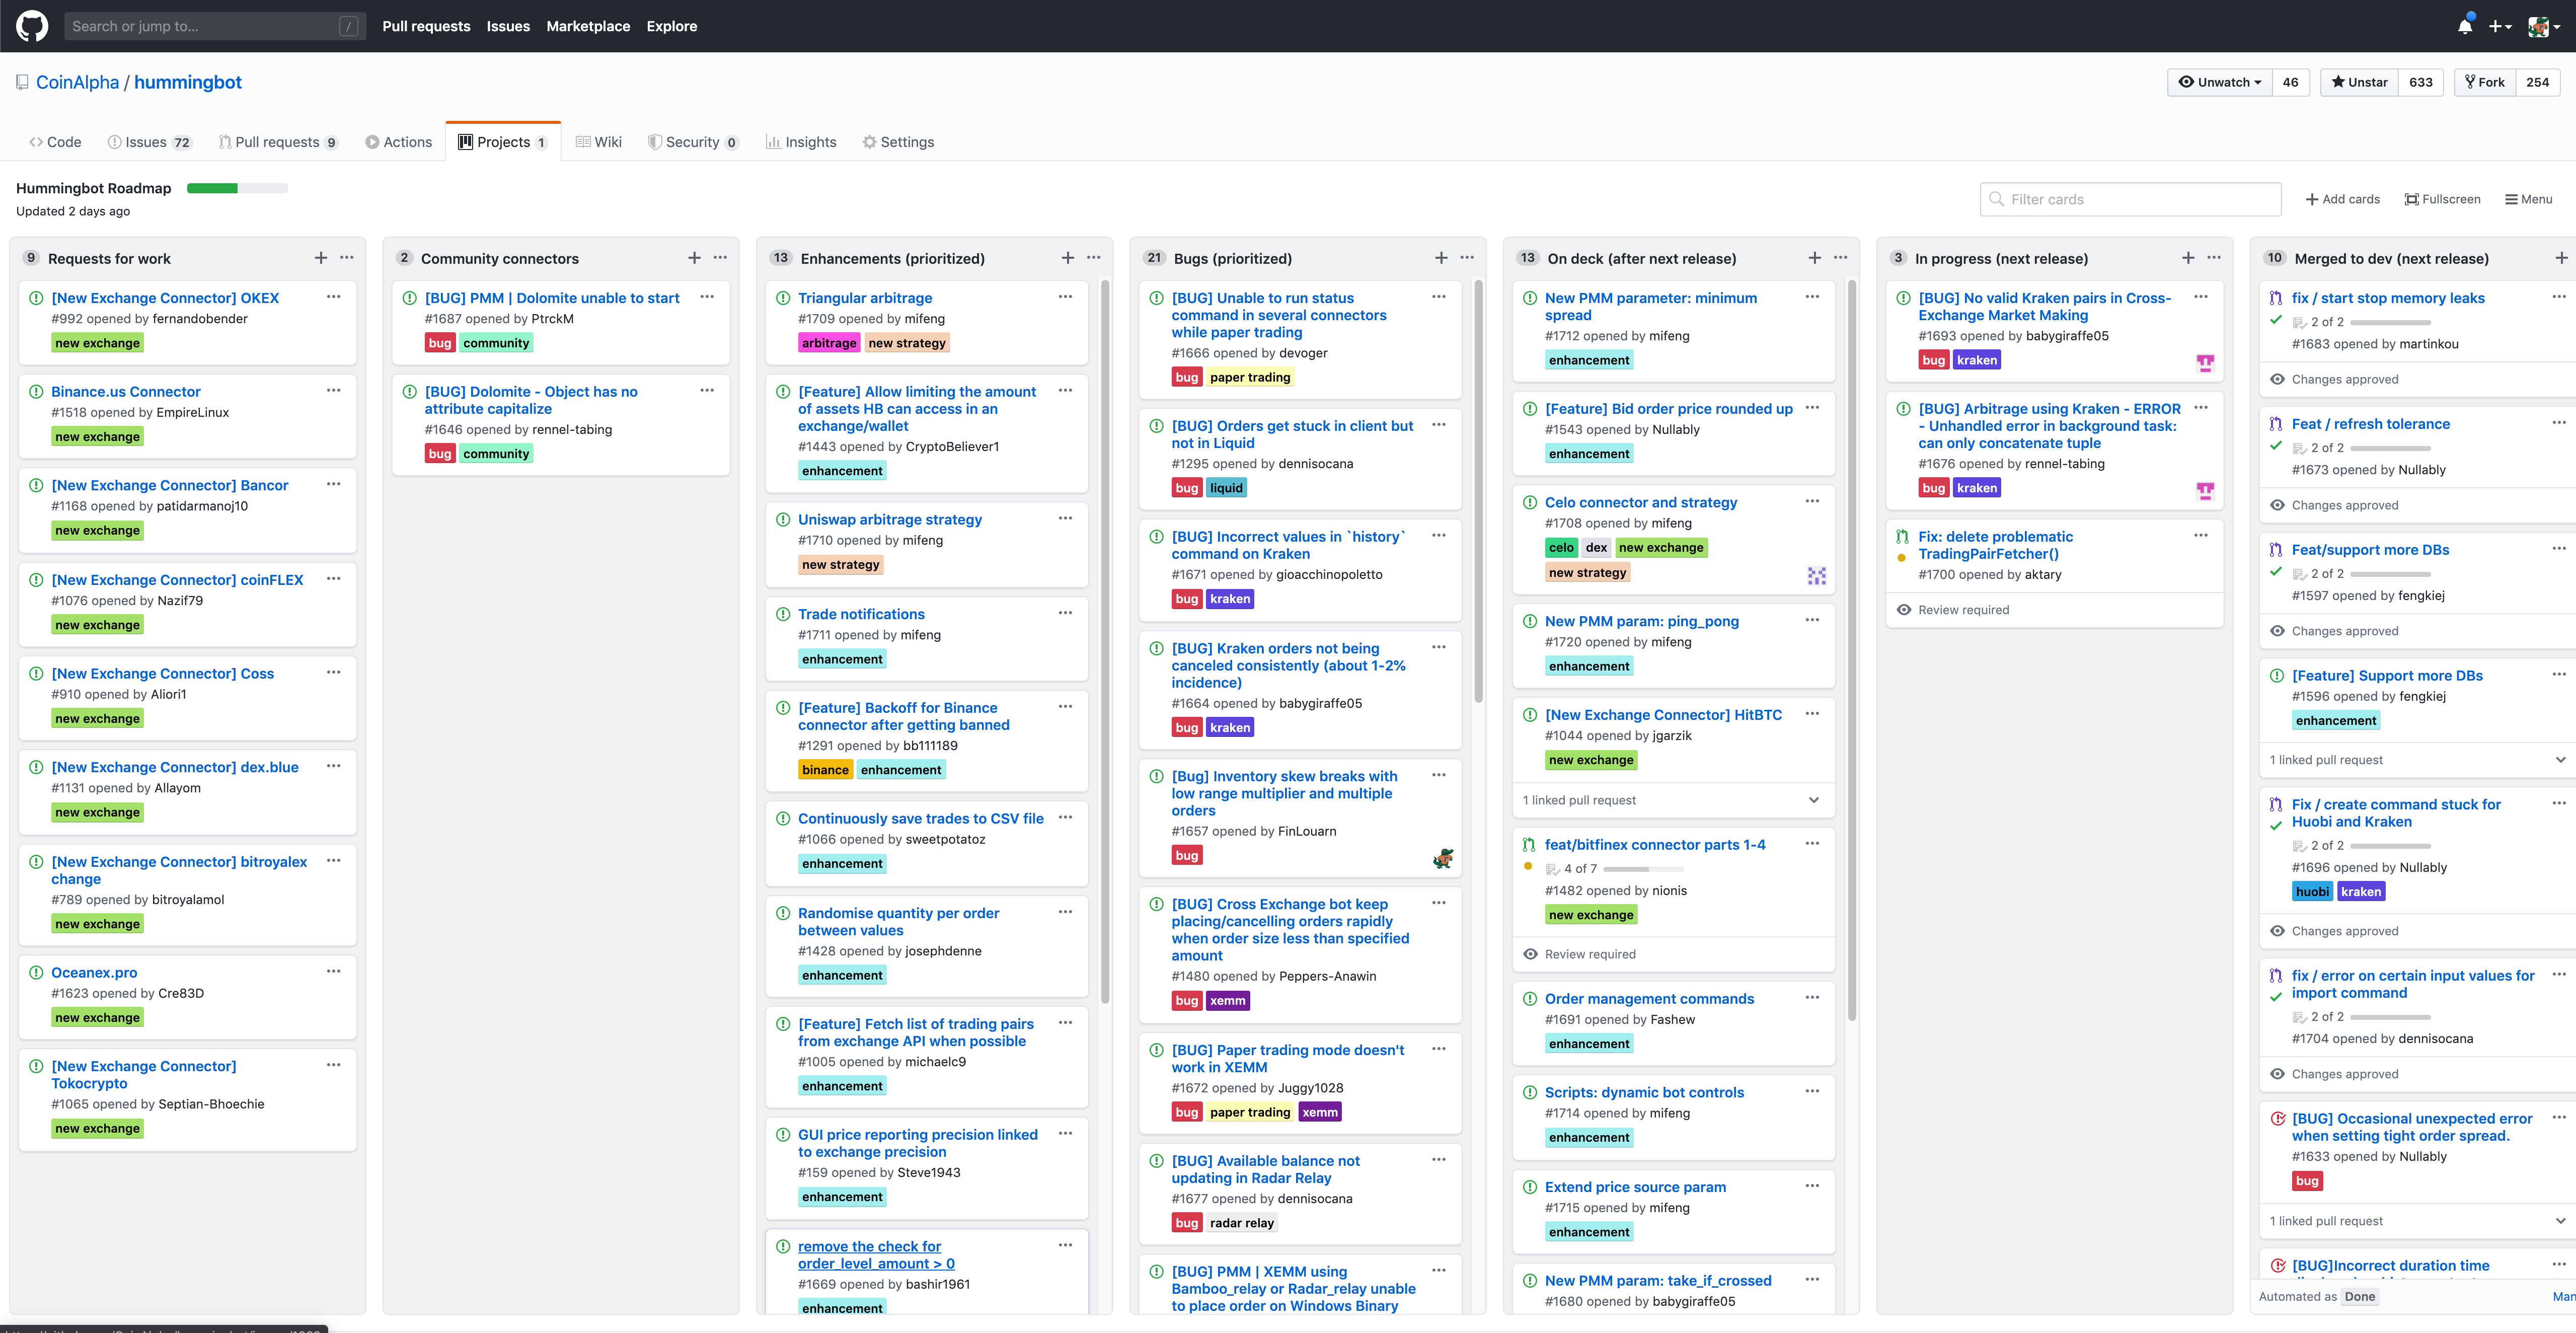Add a card to Bugs (prioritized)
Image resolution: width=2576 pixels, height=1333 pixels.
point(1441,258)
